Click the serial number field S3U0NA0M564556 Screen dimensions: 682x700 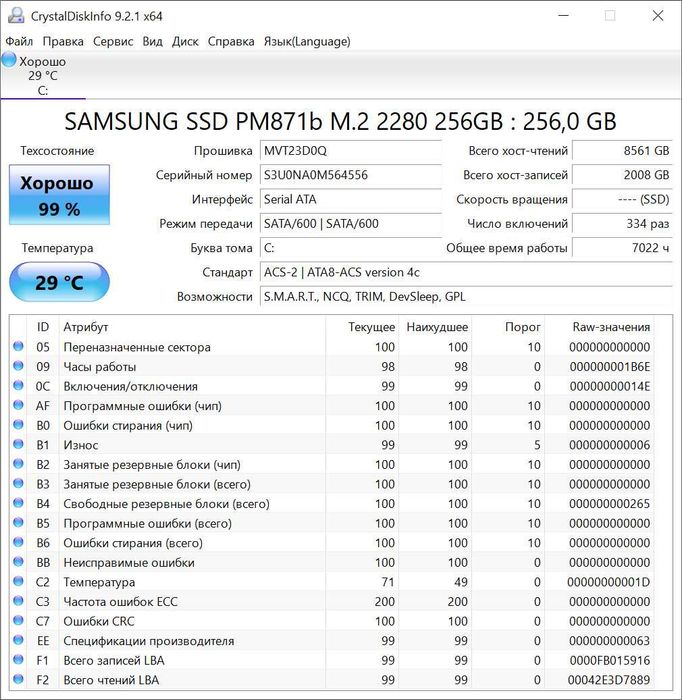pos(351,175)
